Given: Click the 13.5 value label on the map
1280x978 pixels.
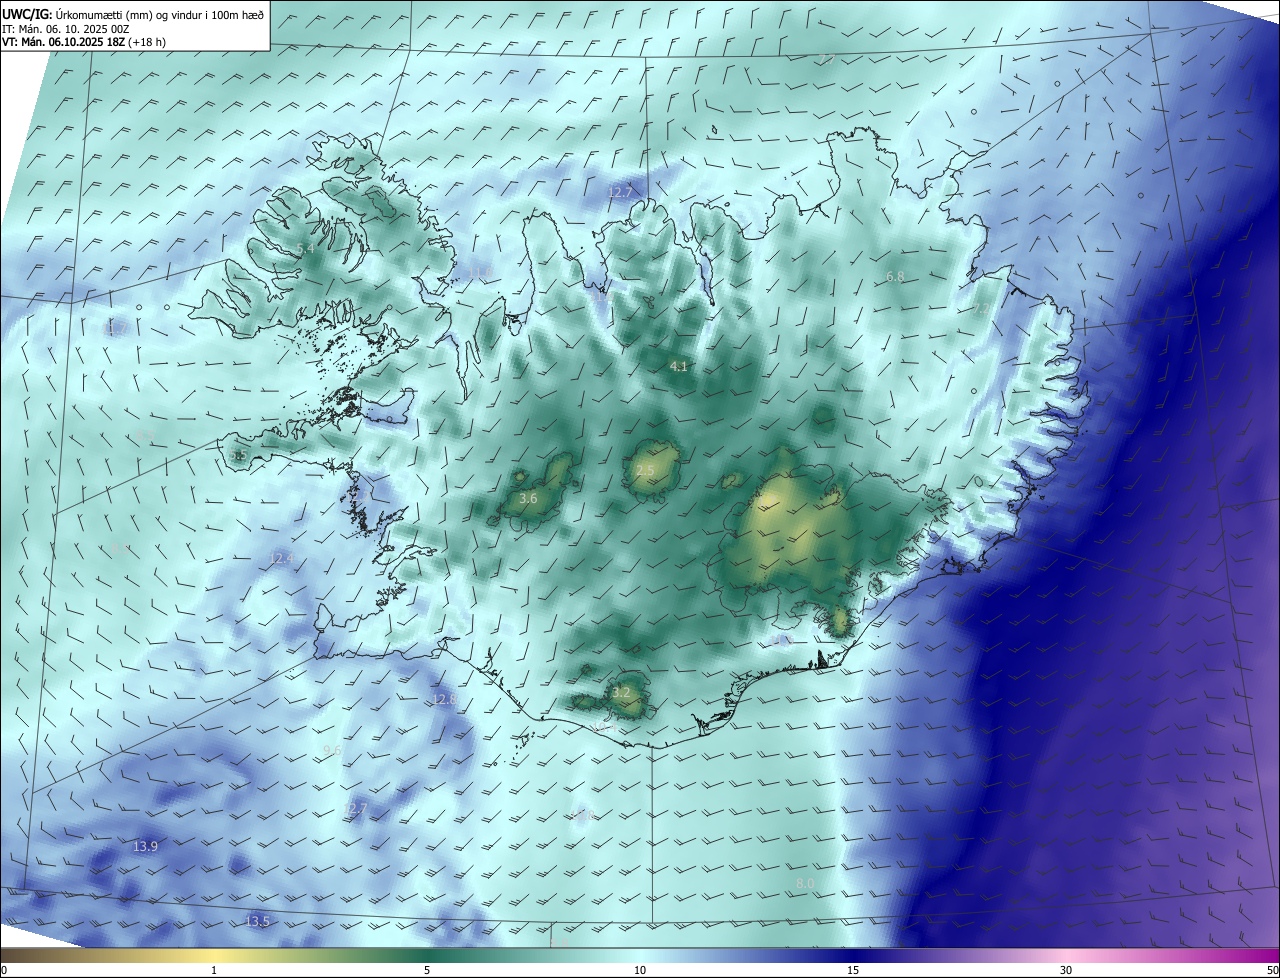Looking at the screenshot, I should point(257,921).
